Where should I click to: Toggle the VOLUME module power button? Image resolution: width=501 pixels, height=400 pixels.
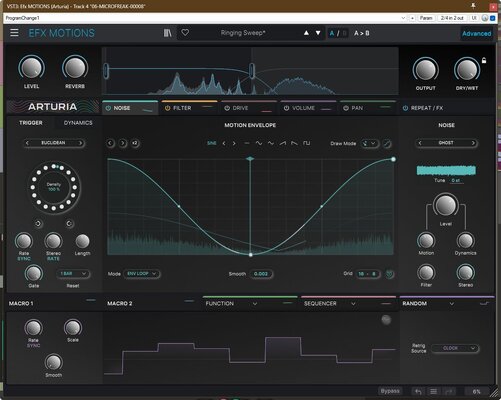tap(286, 108)
